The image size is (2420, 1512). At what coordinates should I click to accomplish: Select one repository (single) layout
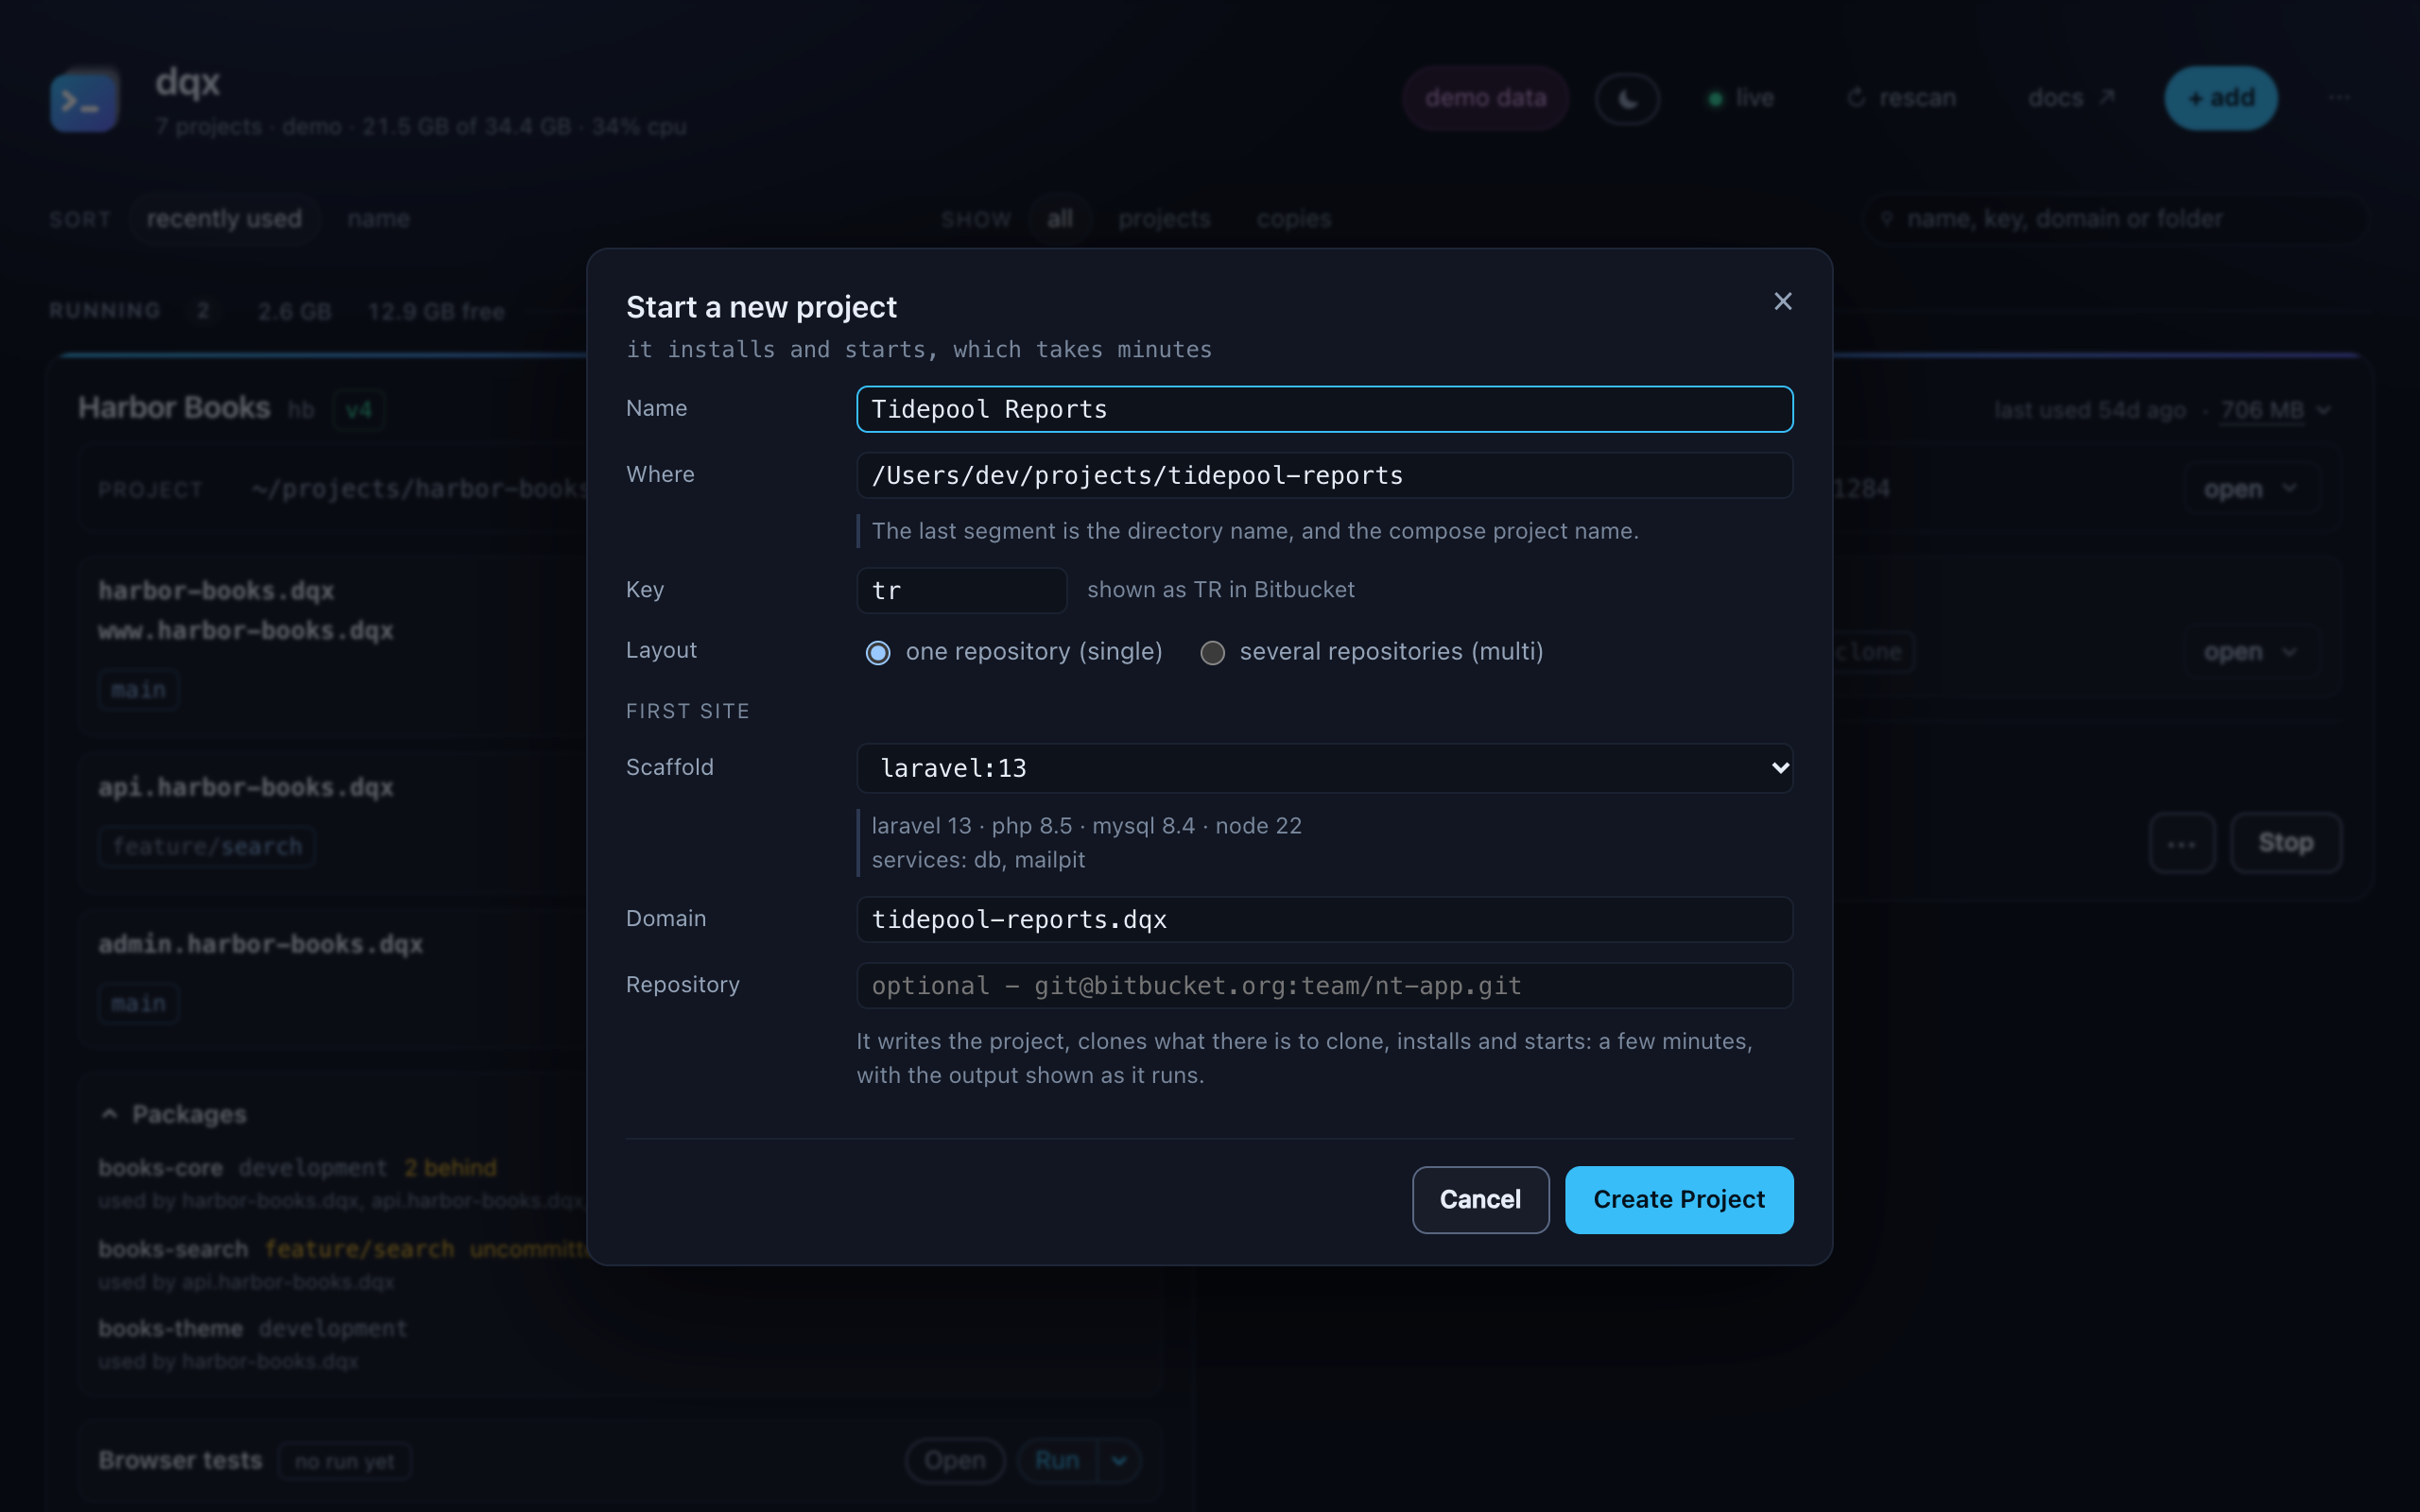point(1014,652)
